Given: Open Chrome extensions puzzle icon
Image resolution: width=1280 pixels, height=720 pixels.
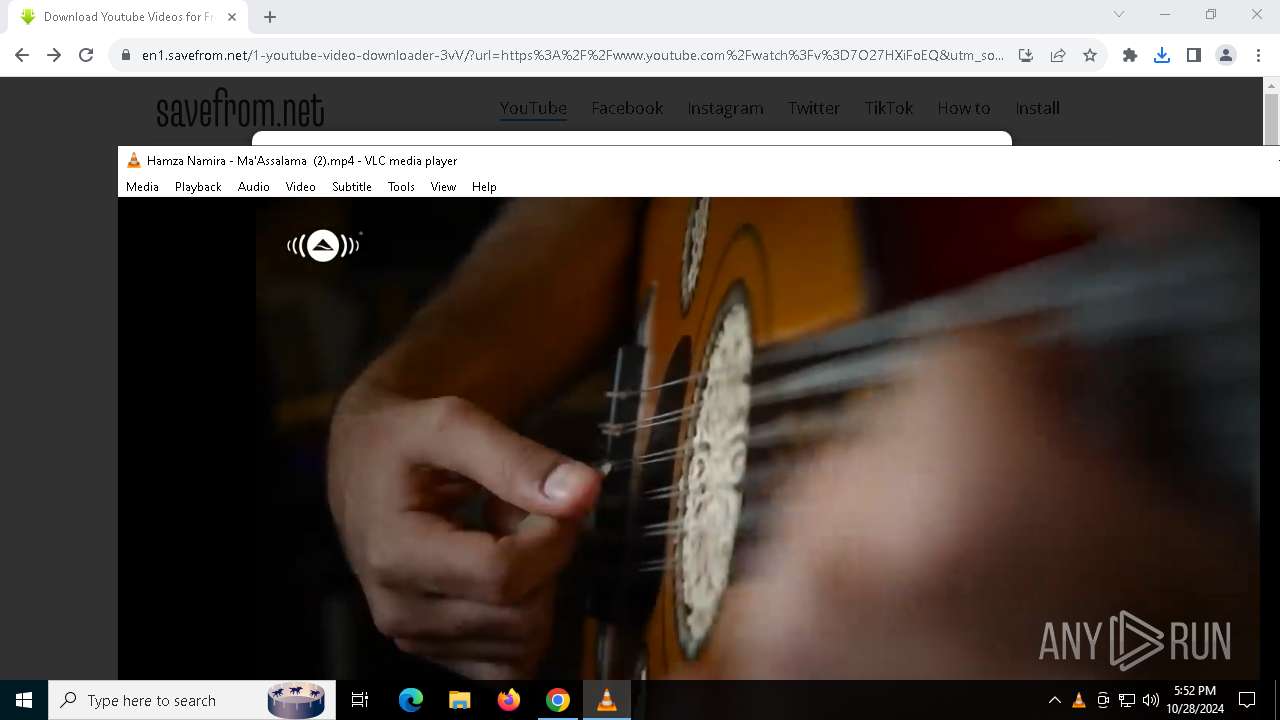Looking at the screenshot, I should pos(1130,56).
